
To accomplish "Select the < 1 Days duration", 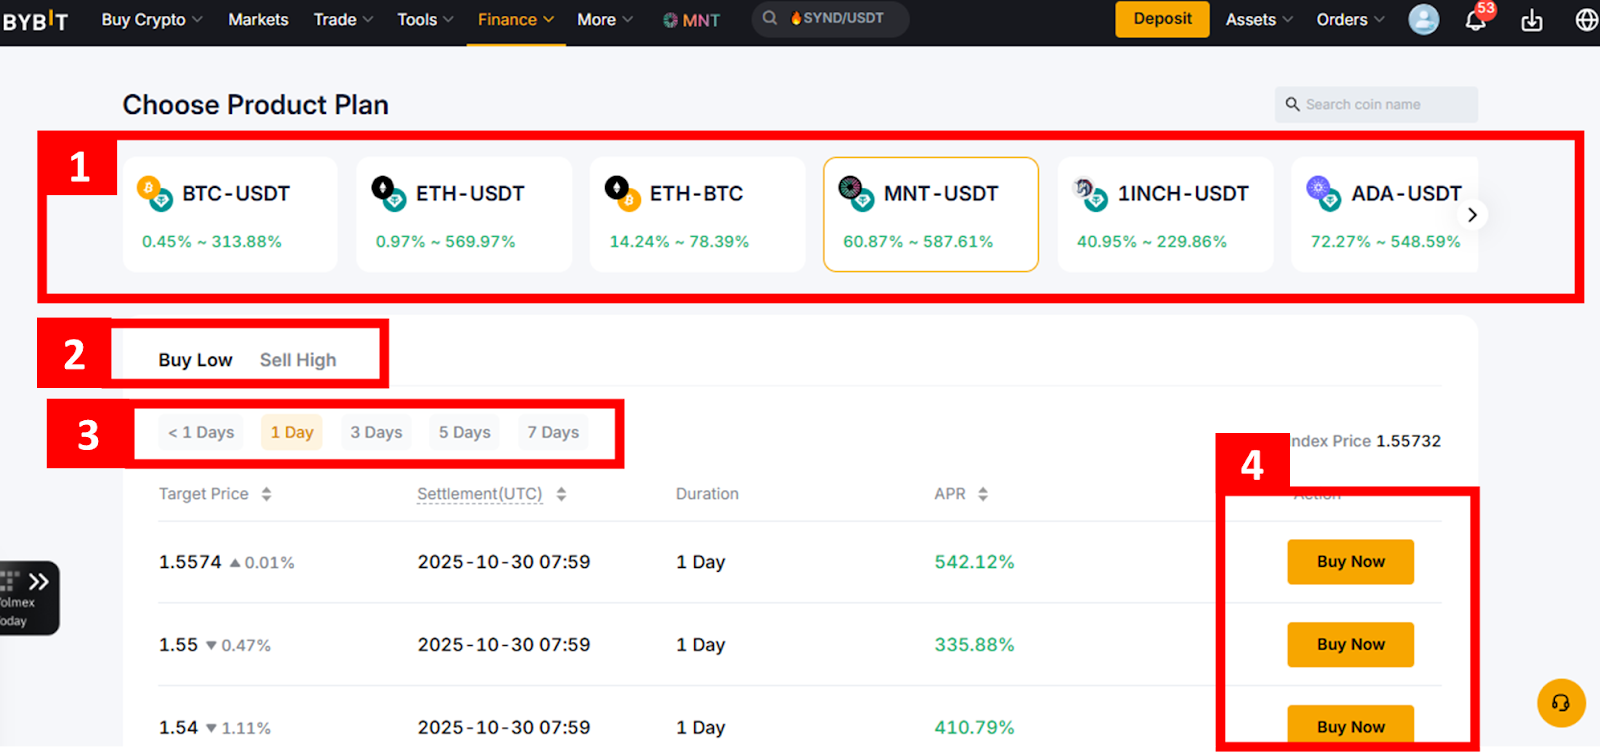I will point(201,432).
